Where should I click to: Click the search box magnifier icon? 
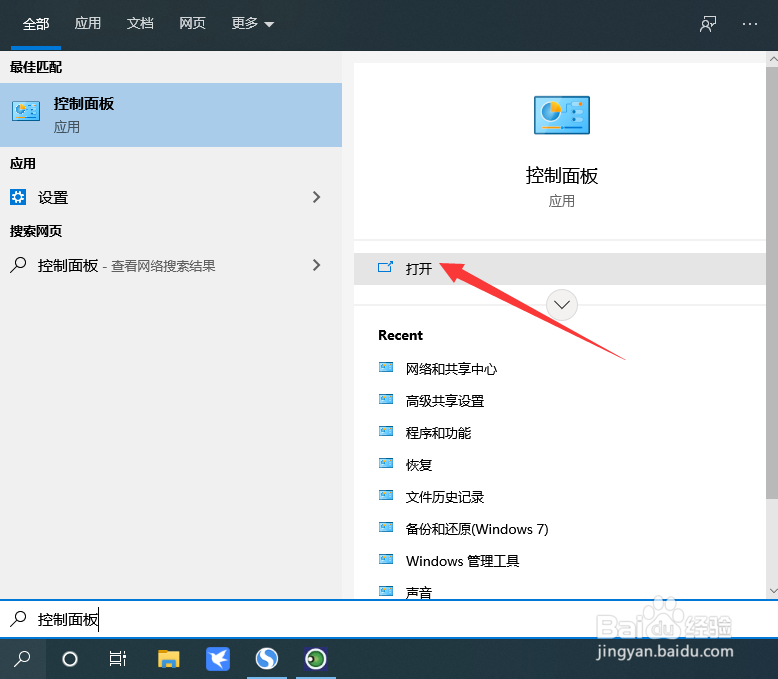pos(18,618)
